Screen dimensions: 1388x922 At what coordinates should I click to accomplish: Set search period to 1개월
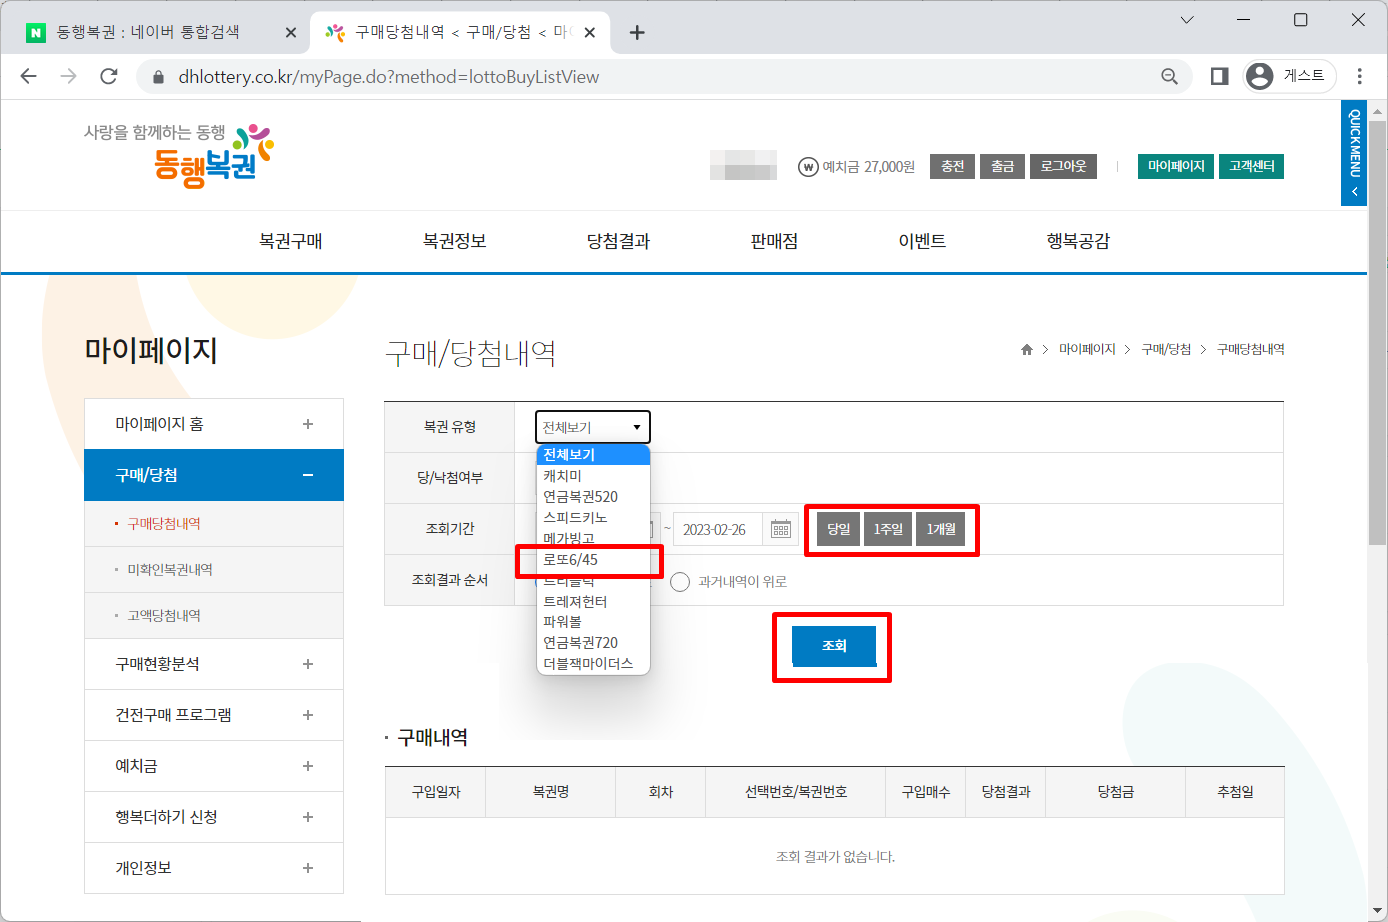click(x=941, y=529)
